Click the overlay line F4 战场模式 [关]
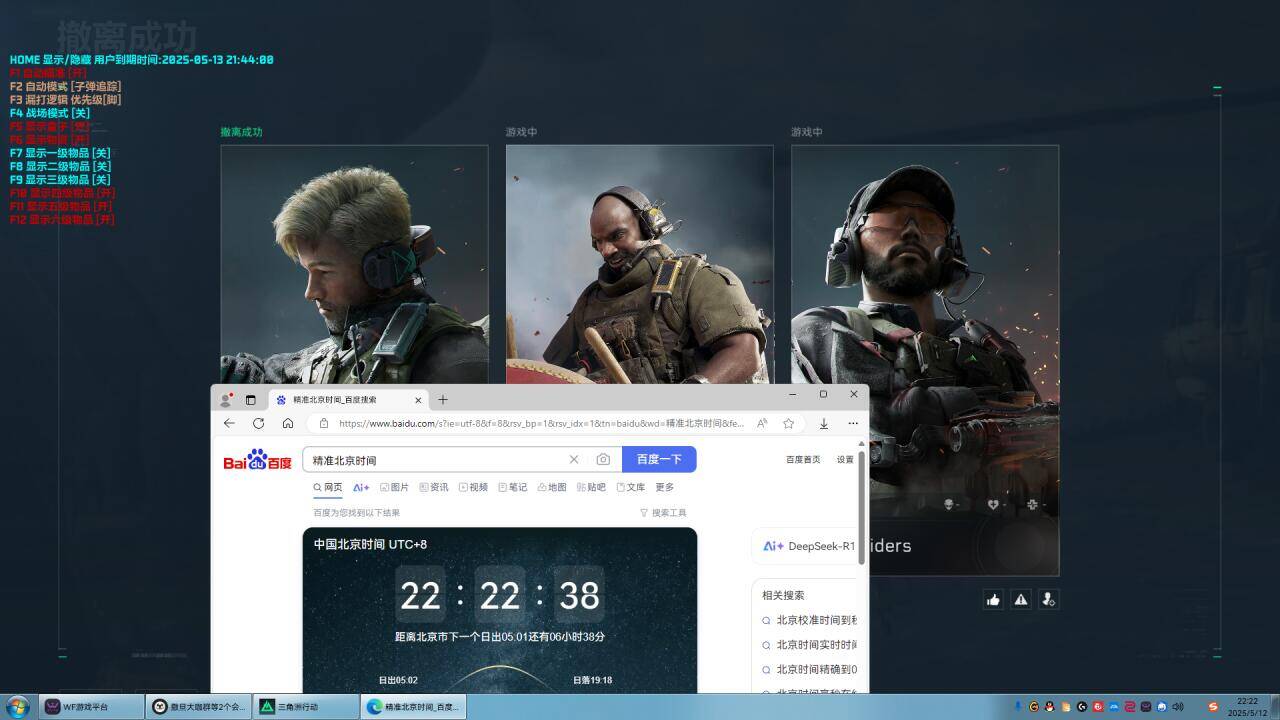Viewport: 1280px width, 720px height. tap(50, 113)
